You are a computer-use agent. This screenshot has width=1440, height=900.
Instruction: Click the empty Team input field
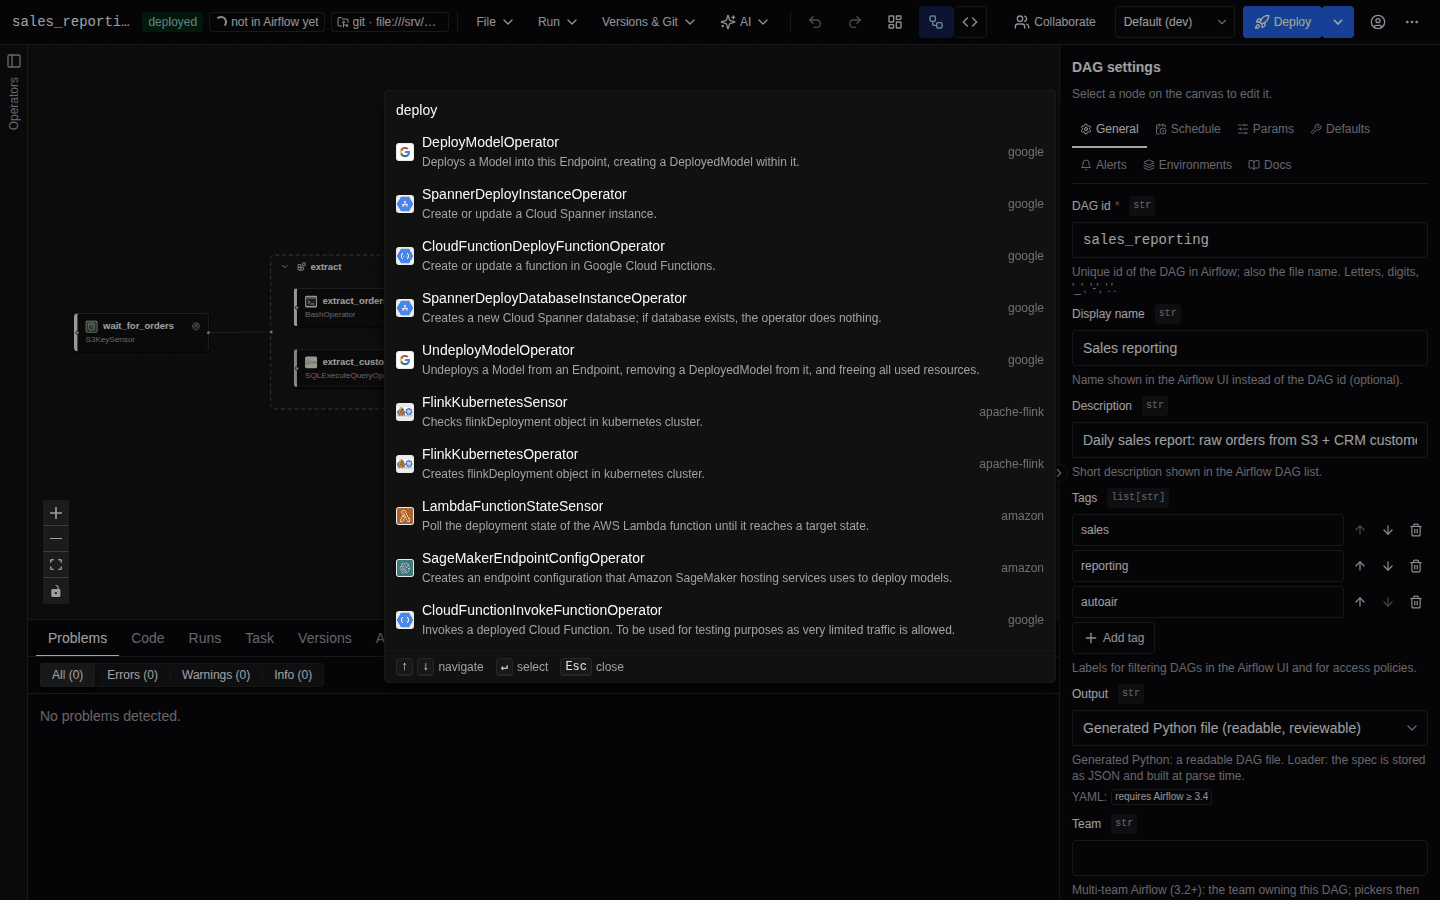click(x=1249, y=858)
